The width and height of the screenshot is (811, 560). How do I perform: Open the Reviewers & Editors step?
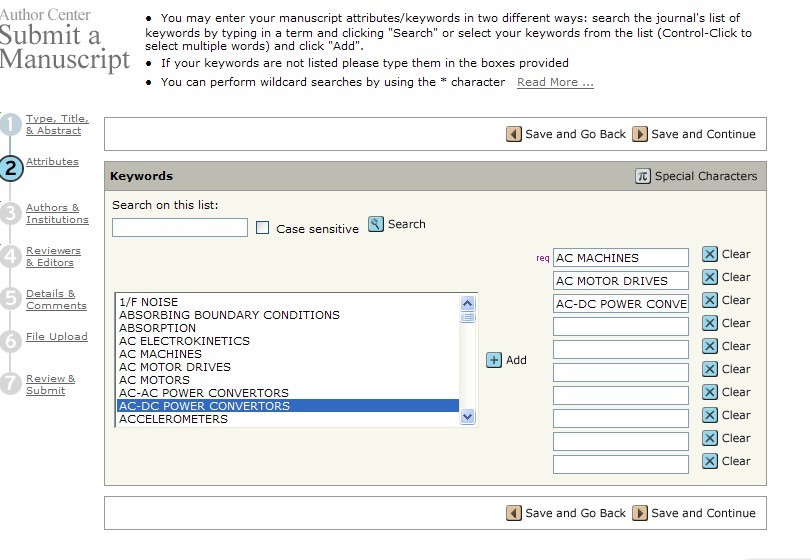[53, 257]
